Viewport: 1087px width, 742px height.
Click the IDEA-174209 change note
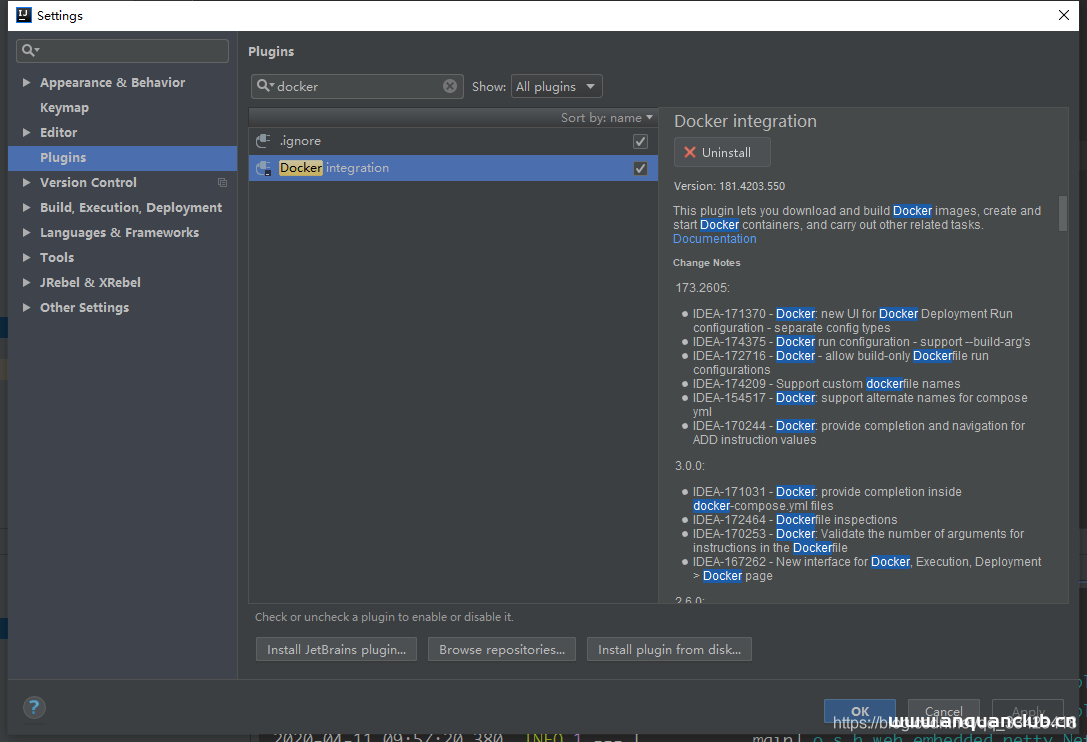click(826, 383)
